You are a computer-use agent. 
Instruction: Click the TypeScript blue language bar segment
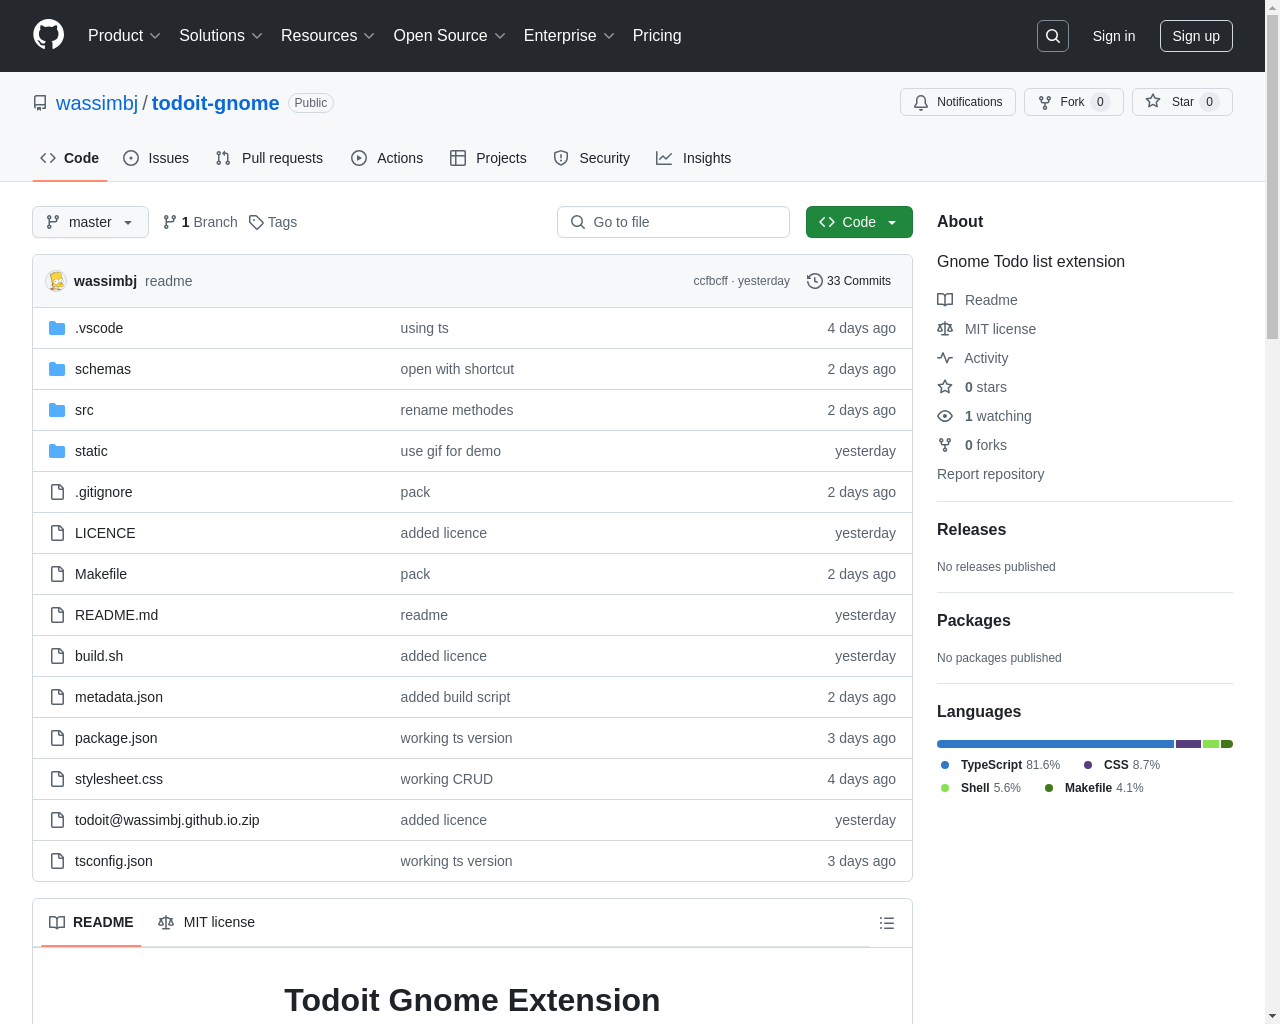coord(1055,744)
